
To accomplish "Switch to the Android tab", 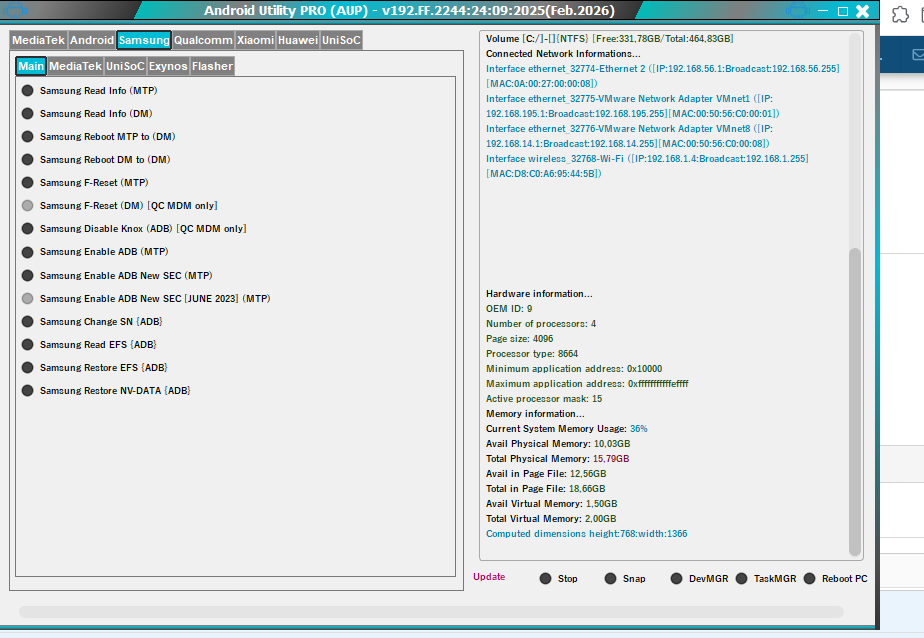I will point(91,40).
